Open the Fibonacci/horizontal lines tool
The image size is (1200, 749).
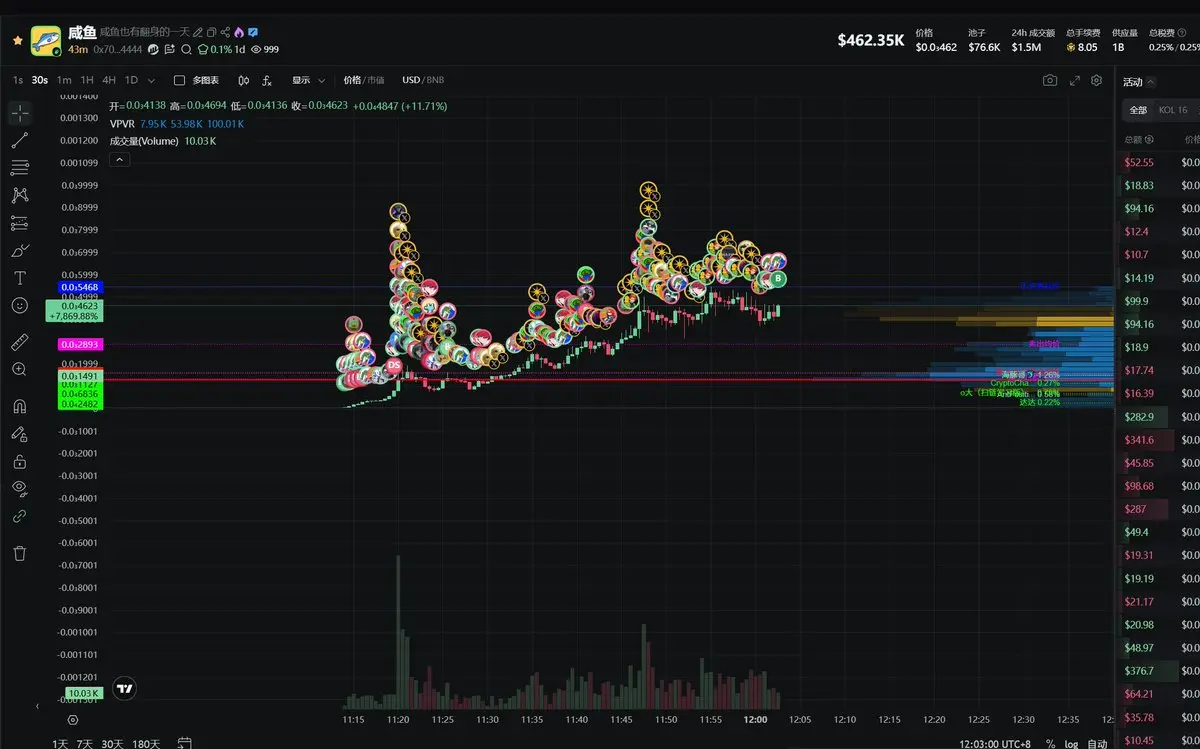coord(20,168)
